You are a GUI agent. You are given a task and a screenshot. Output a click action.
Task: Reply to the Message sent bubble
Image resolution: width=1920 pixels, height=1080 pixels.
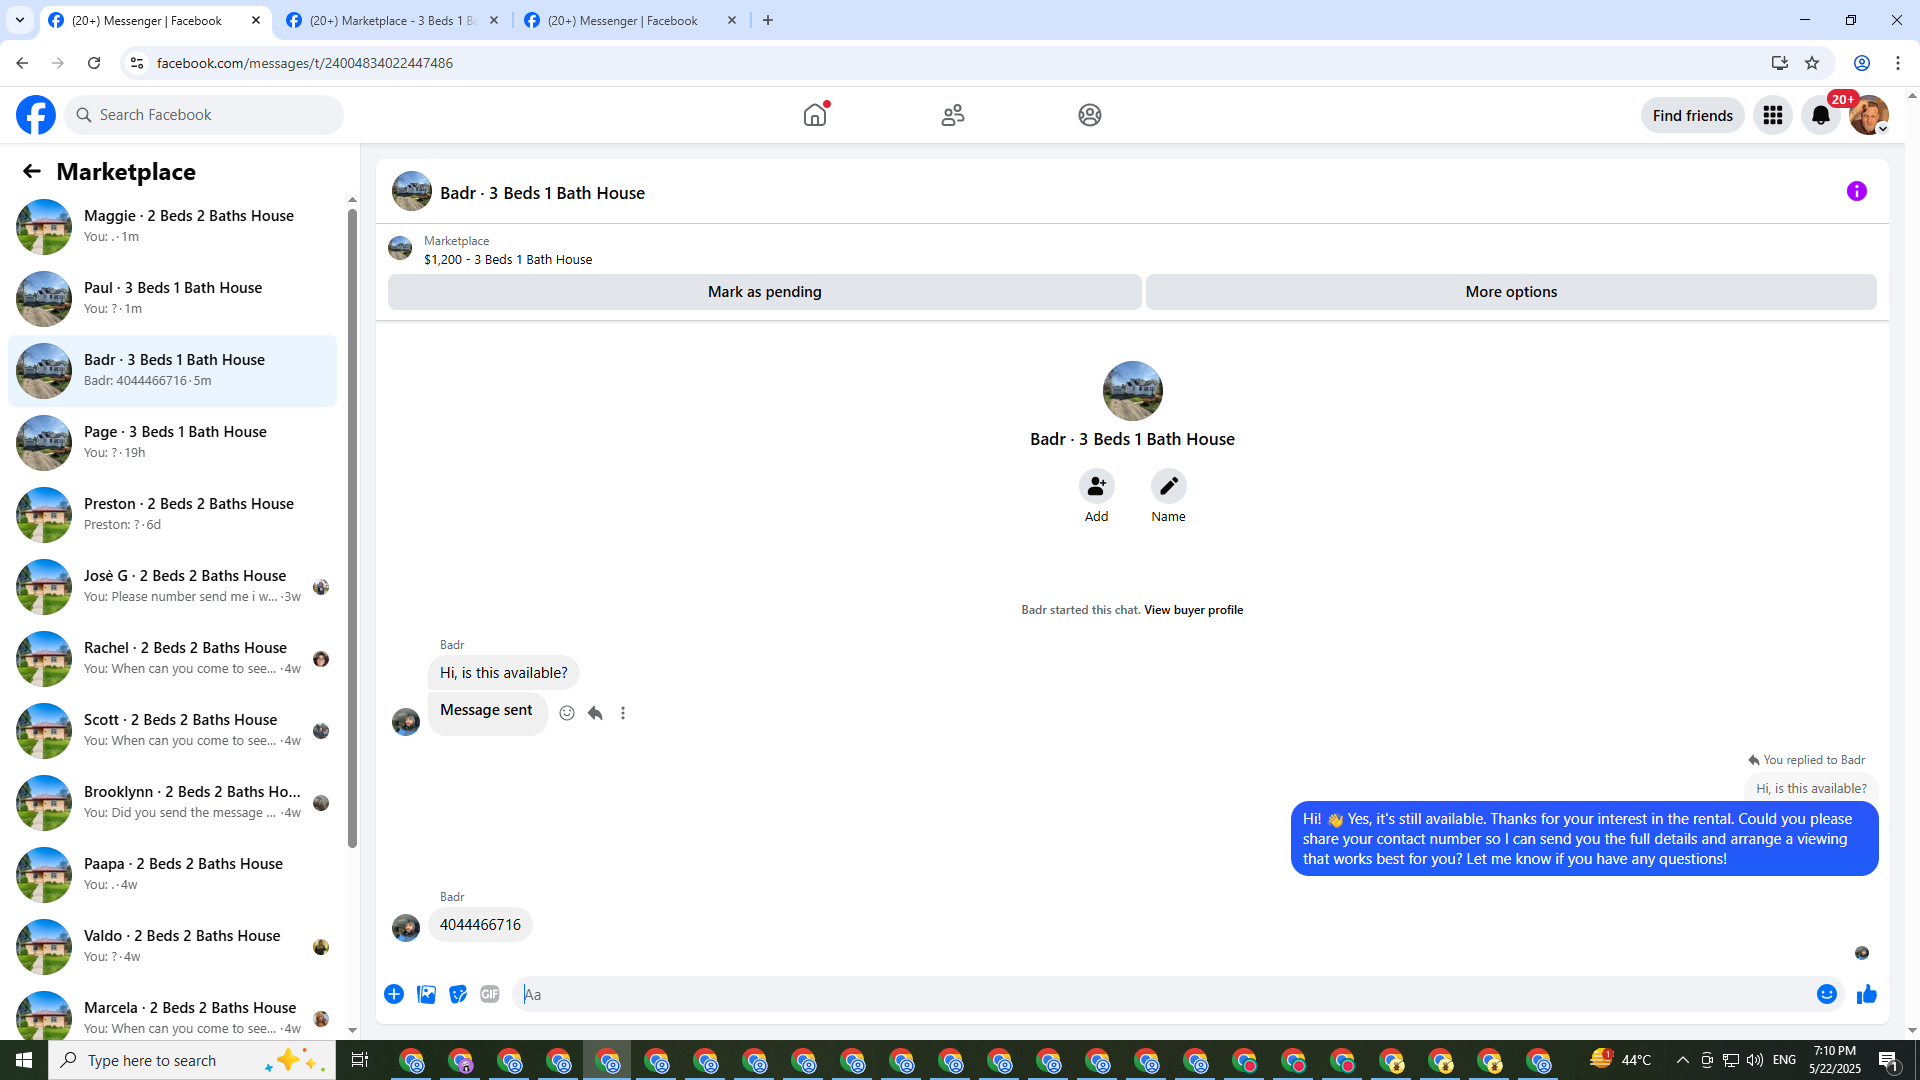[x=595, y=713]
